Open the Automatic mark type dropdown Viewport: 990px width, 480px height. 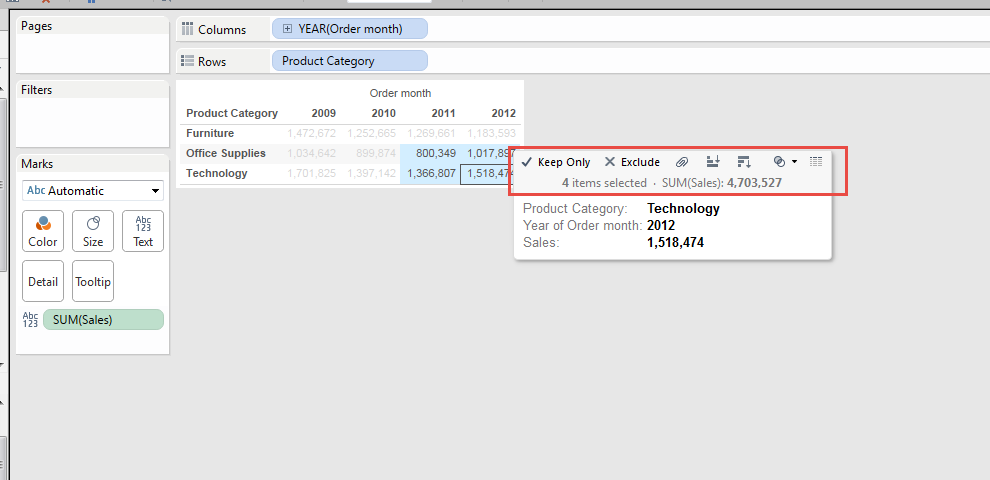point(93,191)
